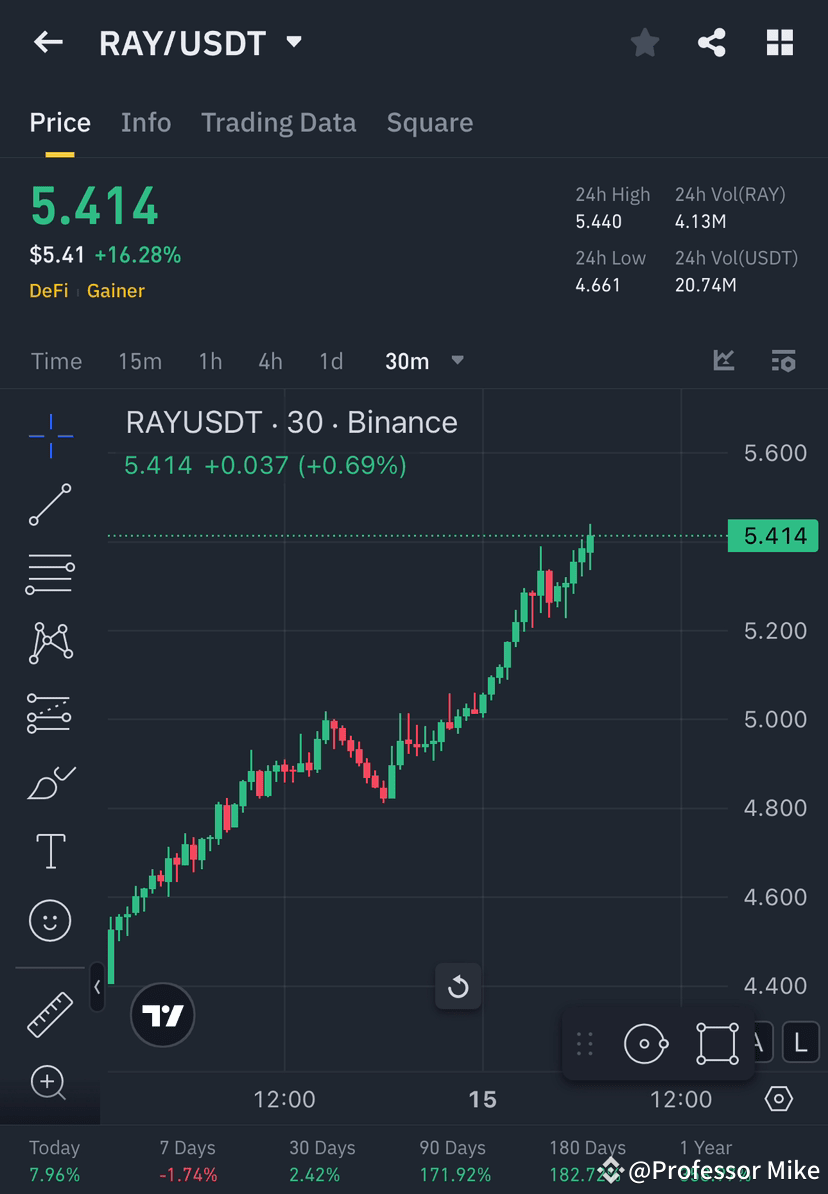Click the Gainer category label
Screen dimensions: 828x1194
click(x=115, y=291)
